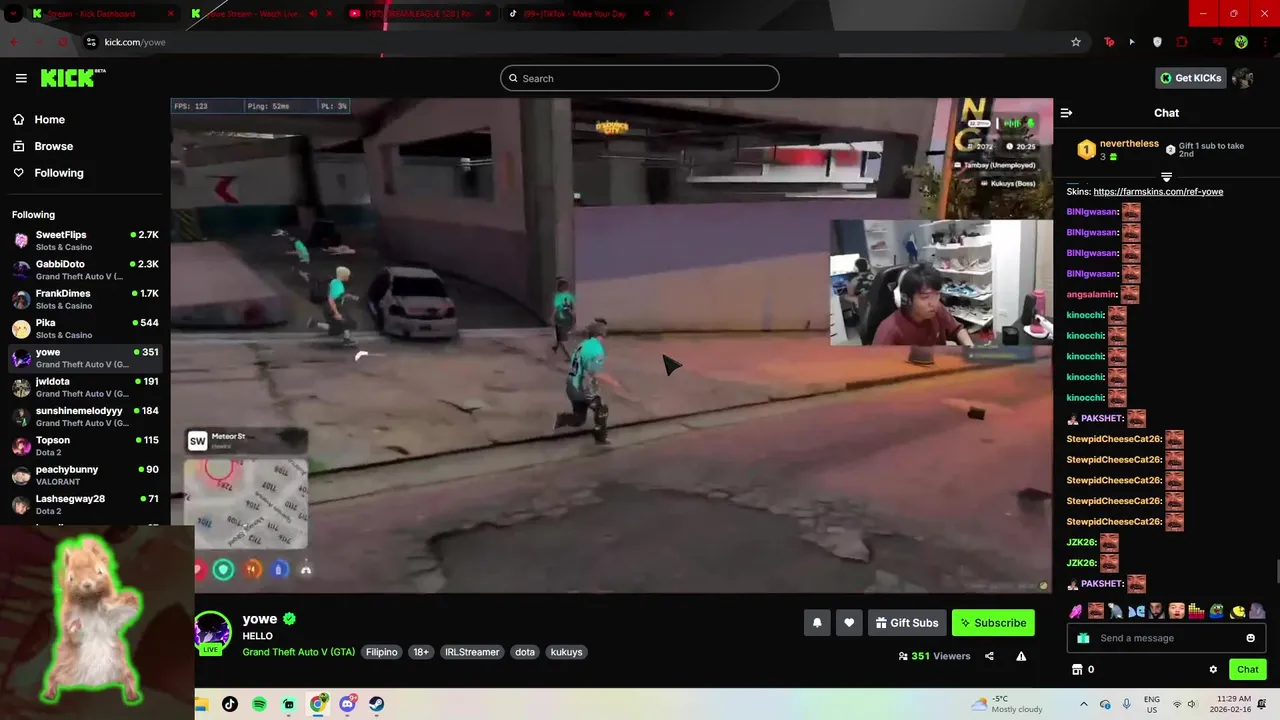Click the user profile avatar in the top right
Screen dimensions: 1280x720
1243,78
